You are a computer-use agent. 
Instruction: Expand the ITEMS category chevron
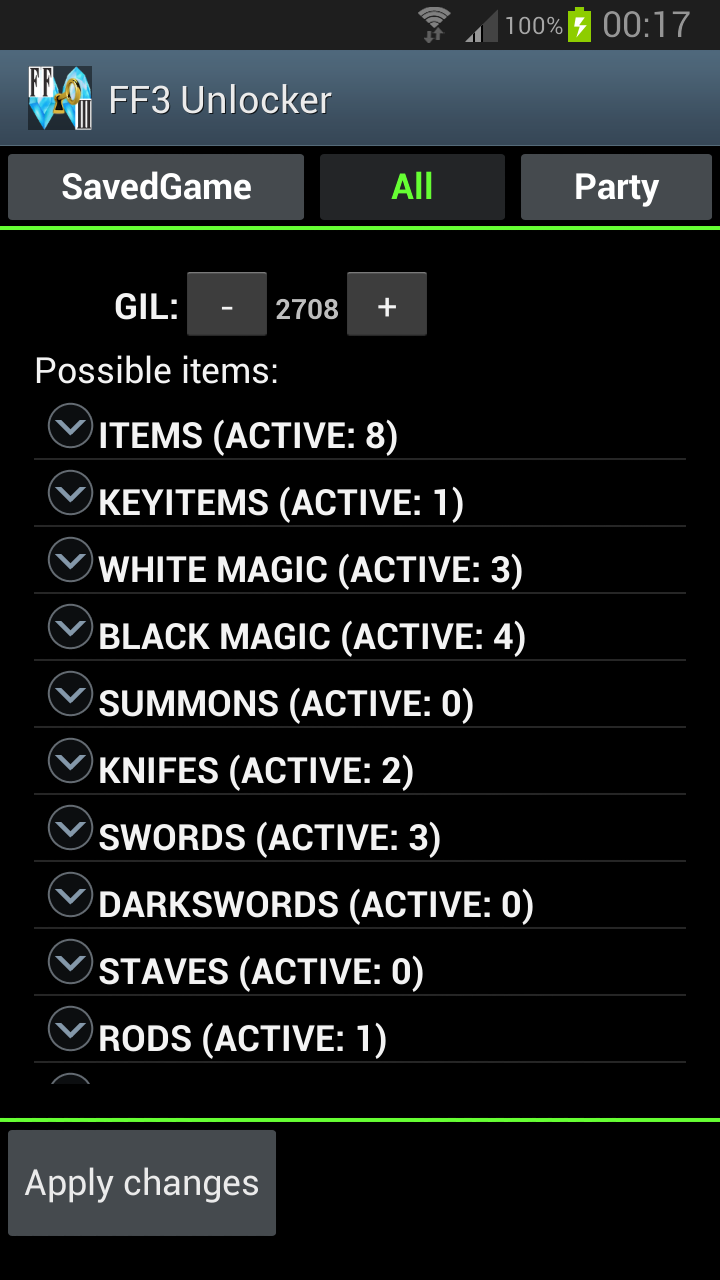71,426
